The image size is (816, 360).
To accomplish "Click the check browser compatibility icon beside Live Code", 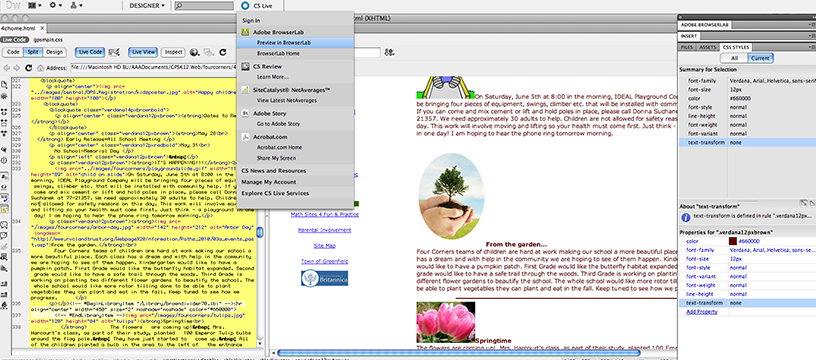I will coord(114,52).
